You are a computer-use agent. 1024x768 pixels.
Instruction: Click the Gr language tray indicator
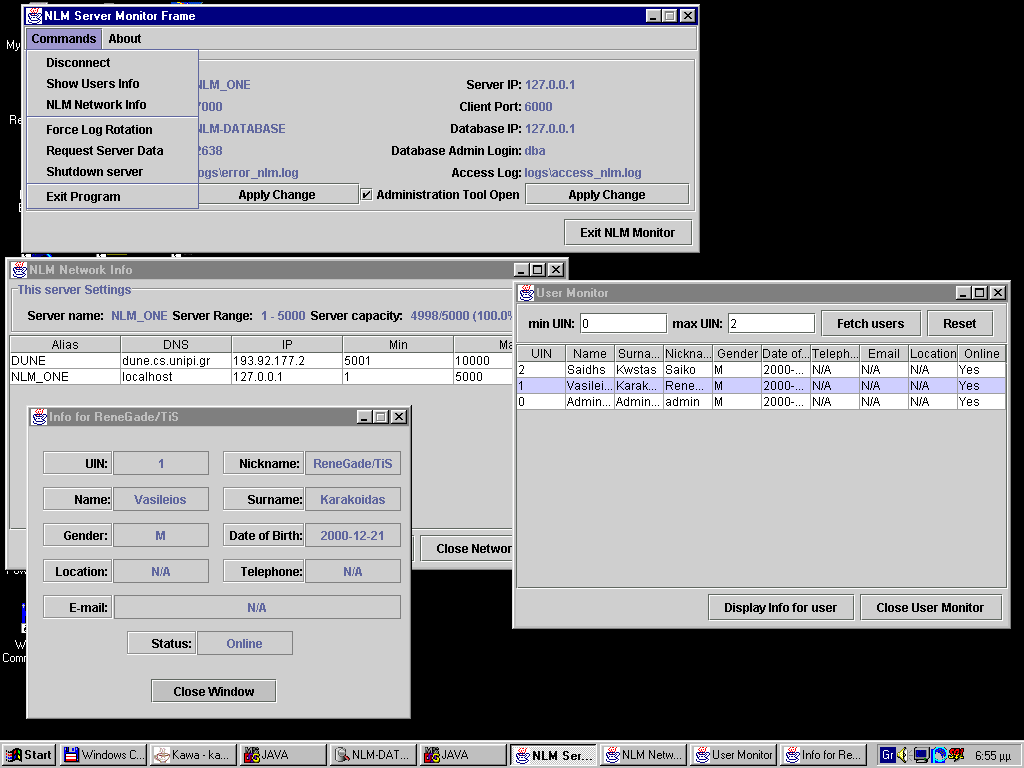pyautogui.click(x=888, y=755)
